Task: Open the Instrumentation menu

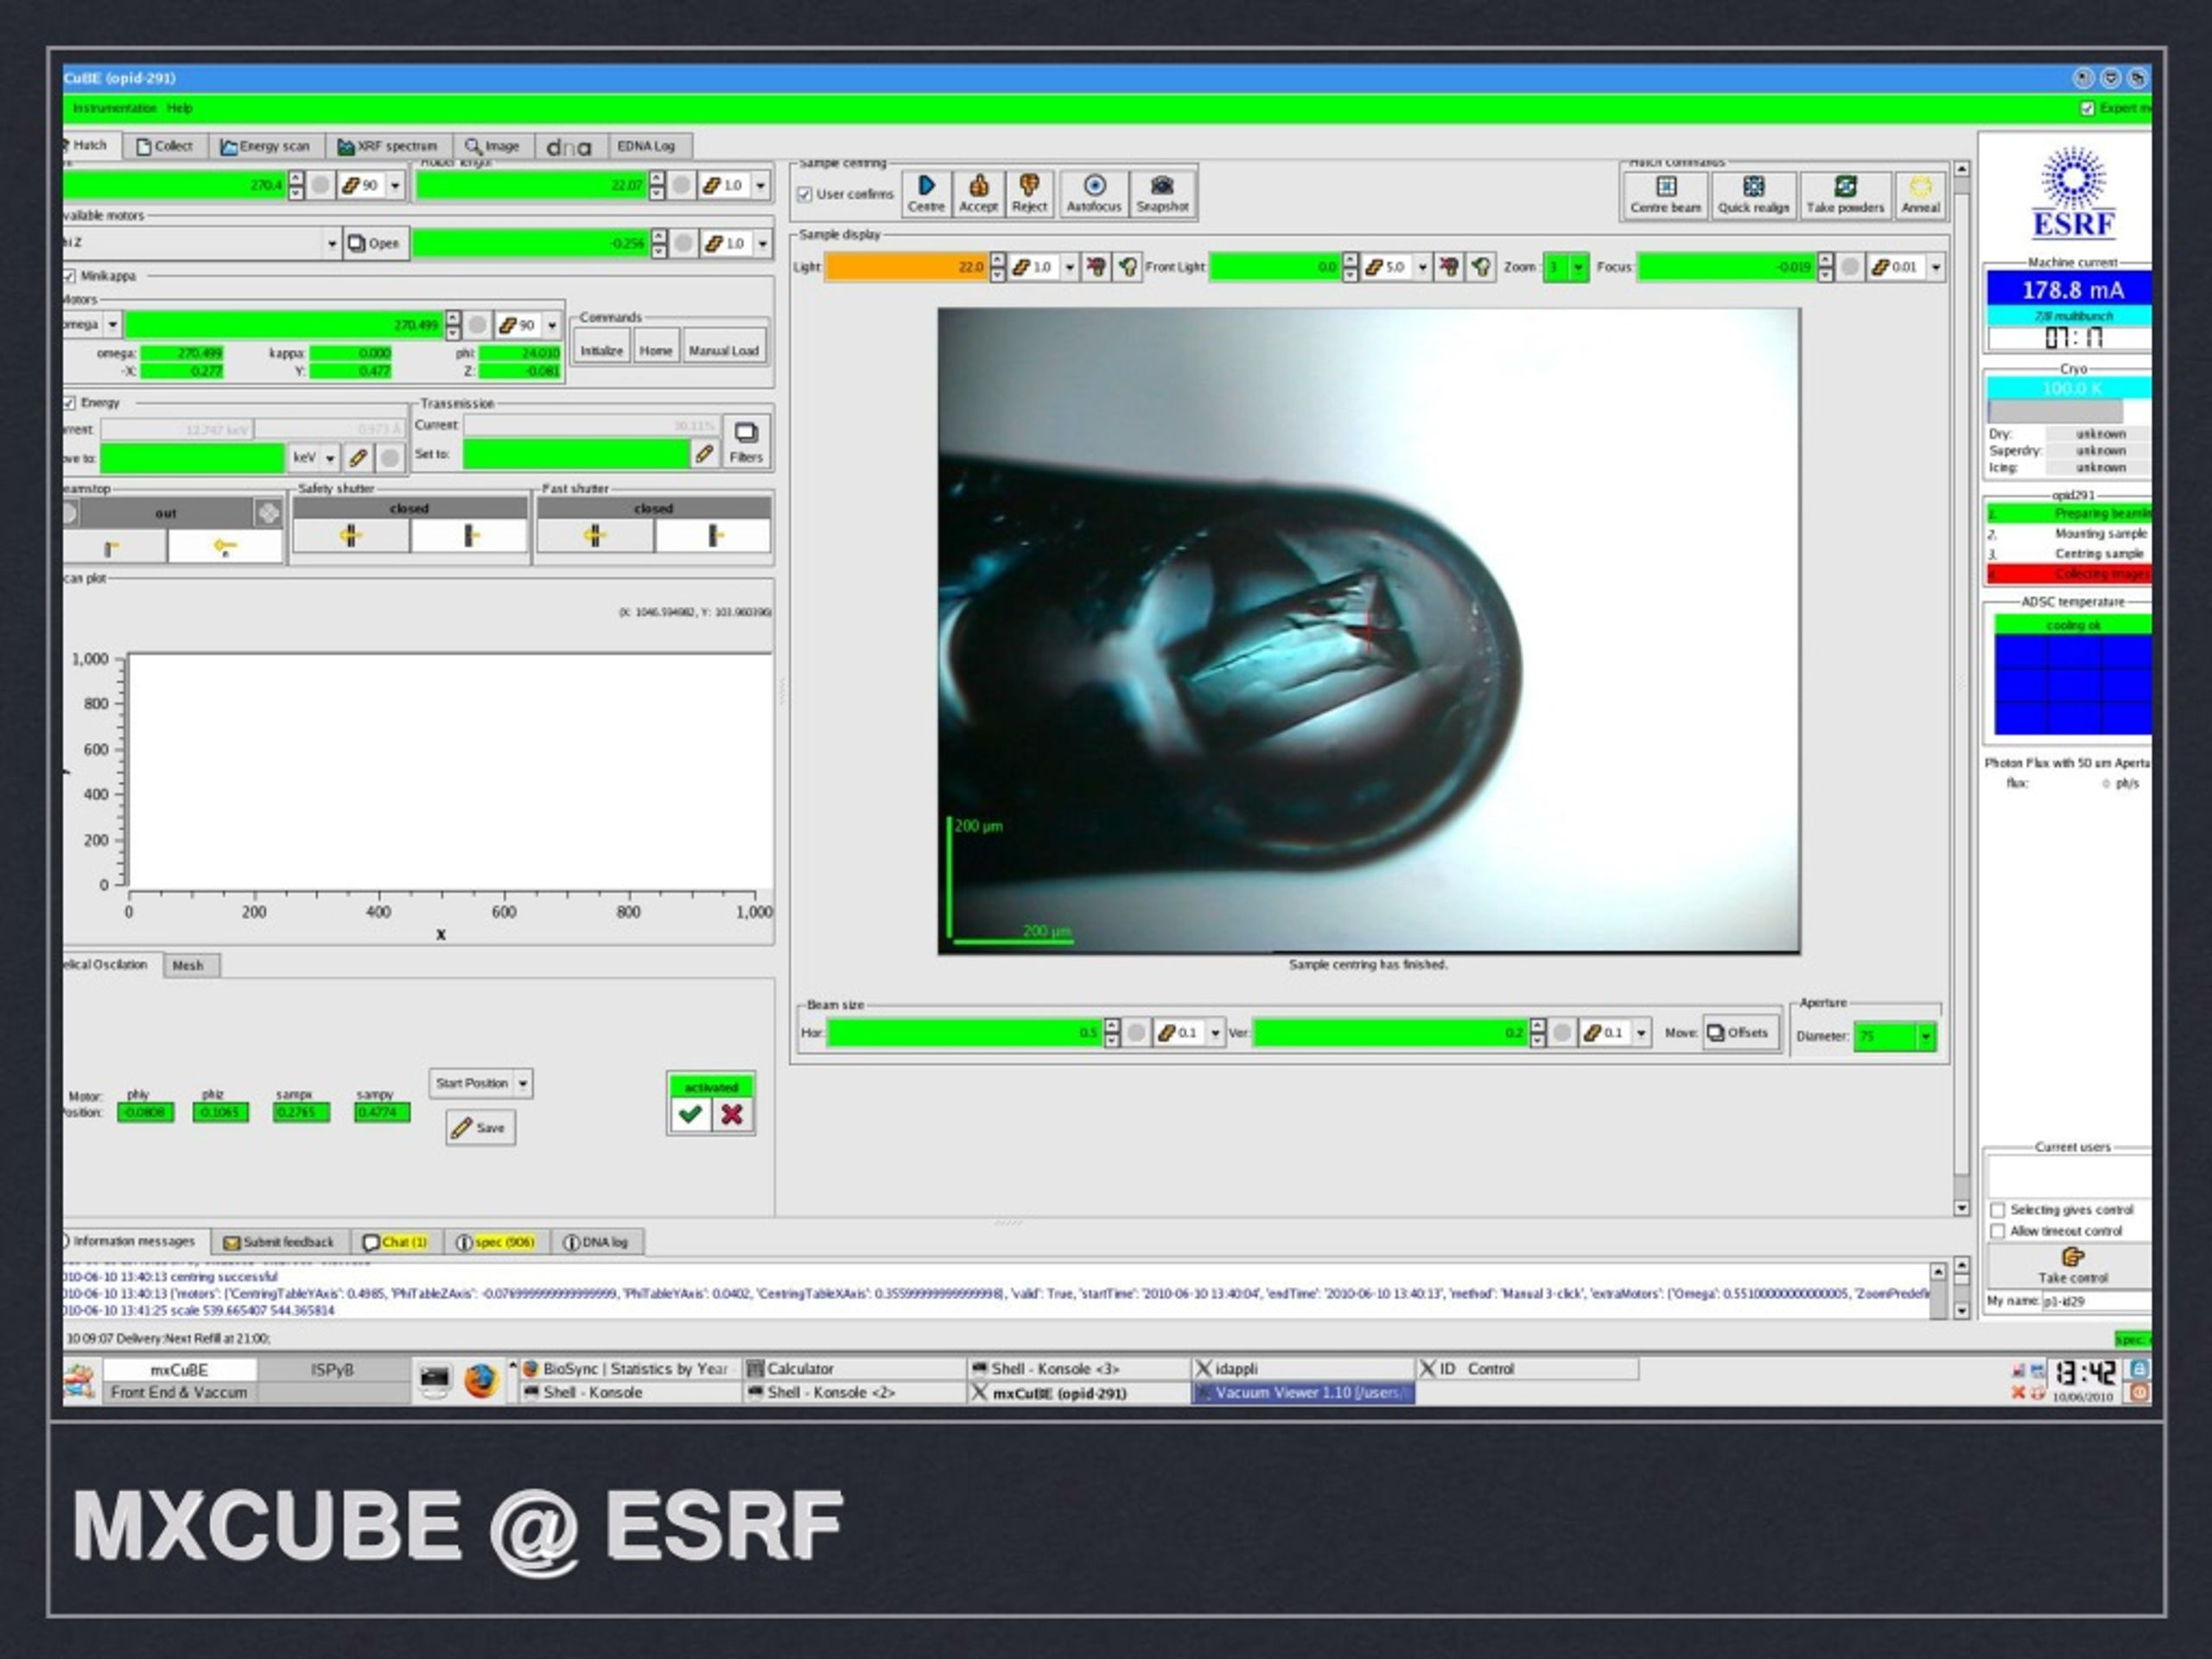Action: [114, 108]
